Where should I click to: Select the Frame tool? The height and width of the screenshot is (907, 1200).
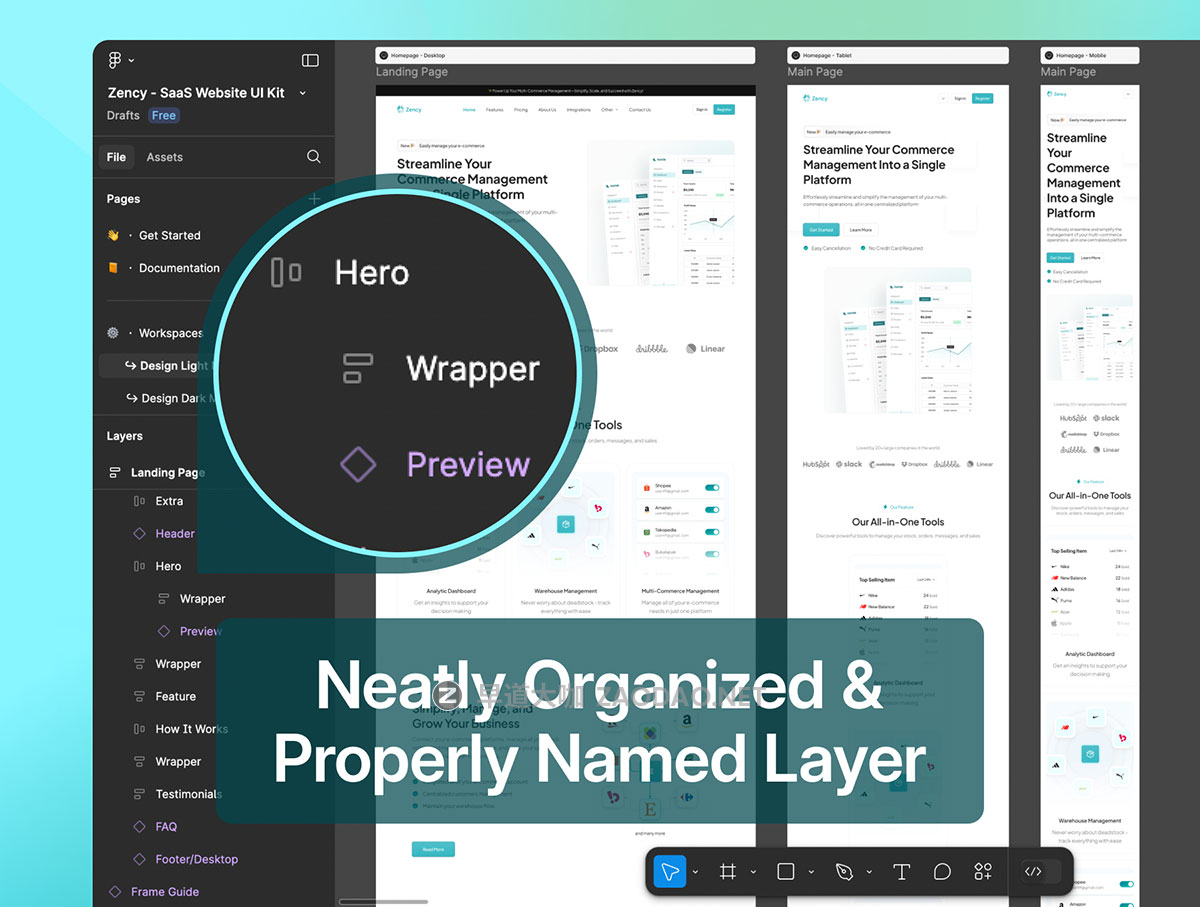click(728, 872)
